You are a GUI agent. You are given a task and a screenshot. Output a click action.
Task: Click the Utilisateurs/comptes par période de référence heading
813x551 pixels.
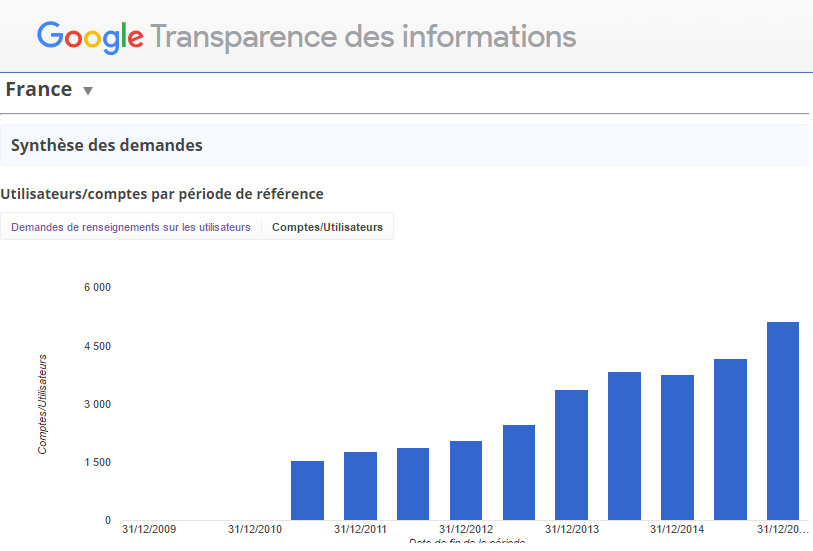(x=162, y=194)
